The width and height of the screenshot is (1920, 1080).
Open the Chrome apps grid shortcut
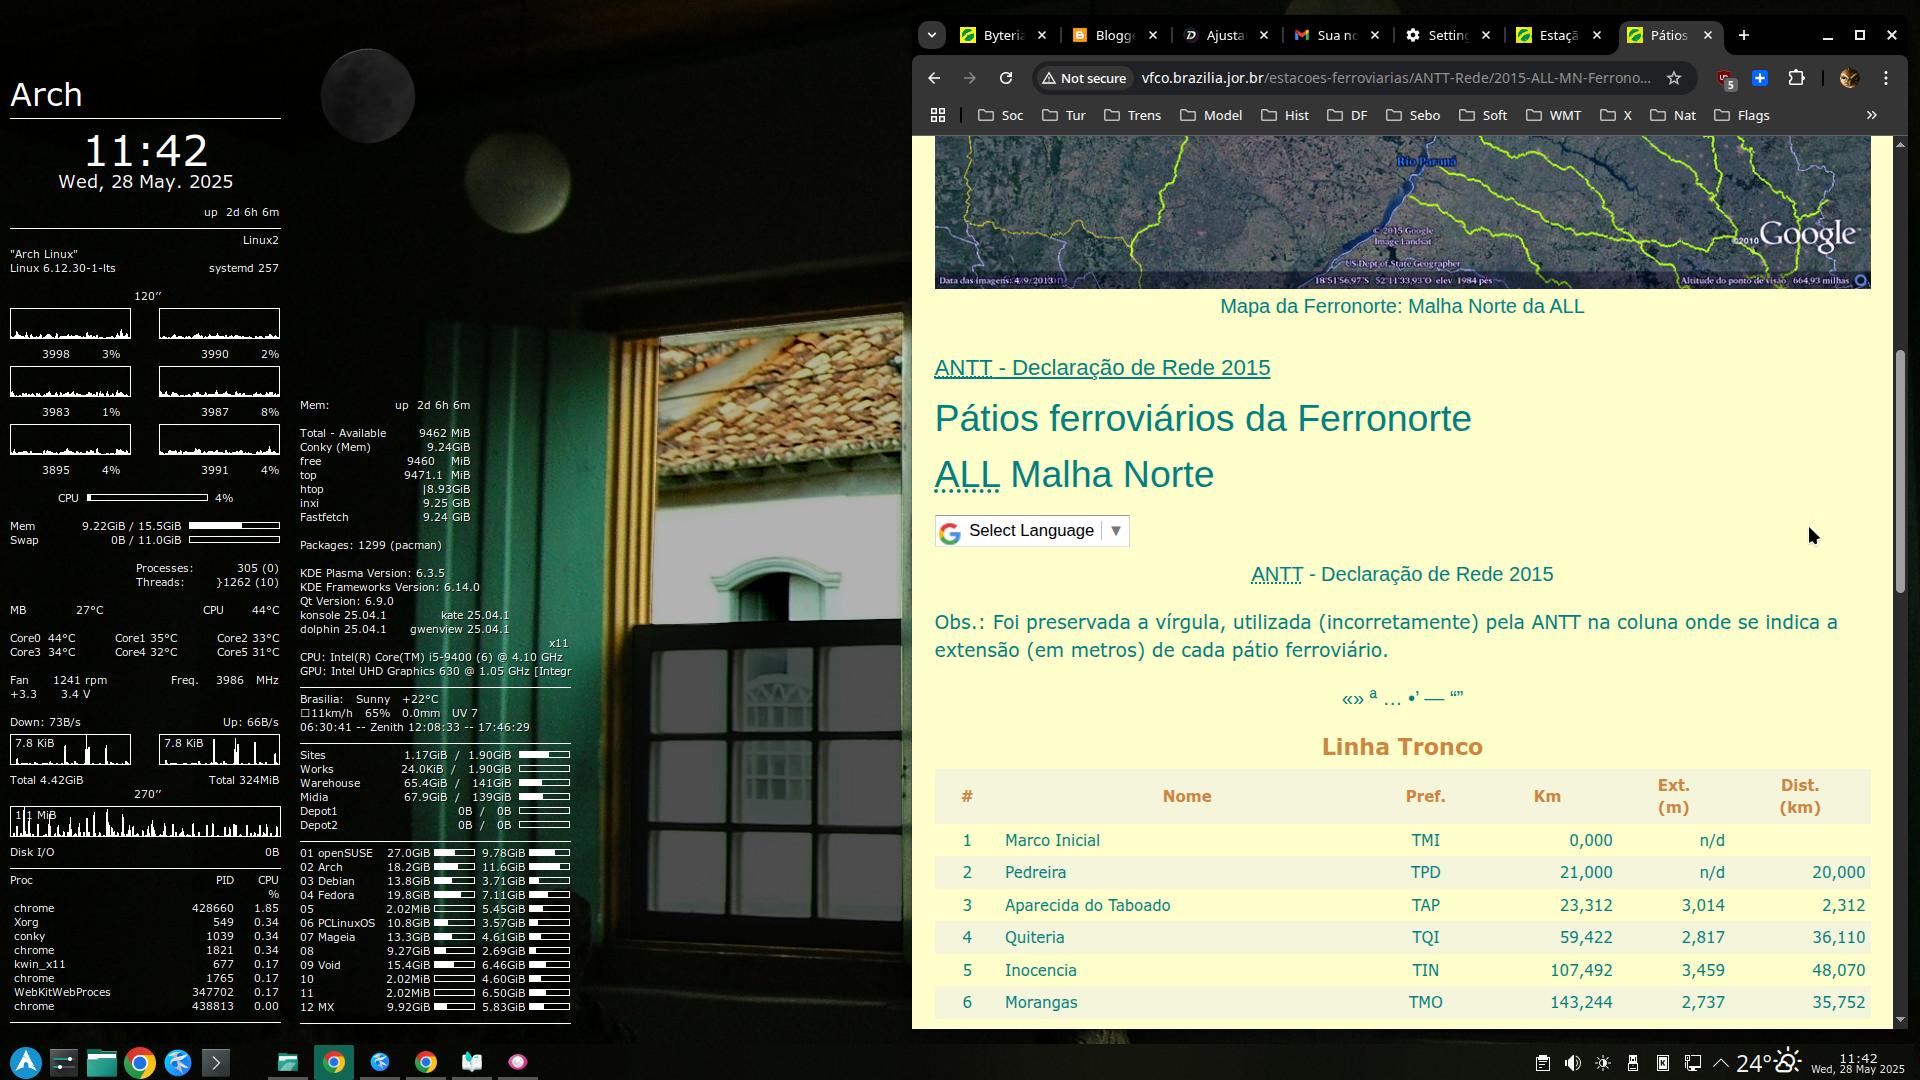pos(937,116)
